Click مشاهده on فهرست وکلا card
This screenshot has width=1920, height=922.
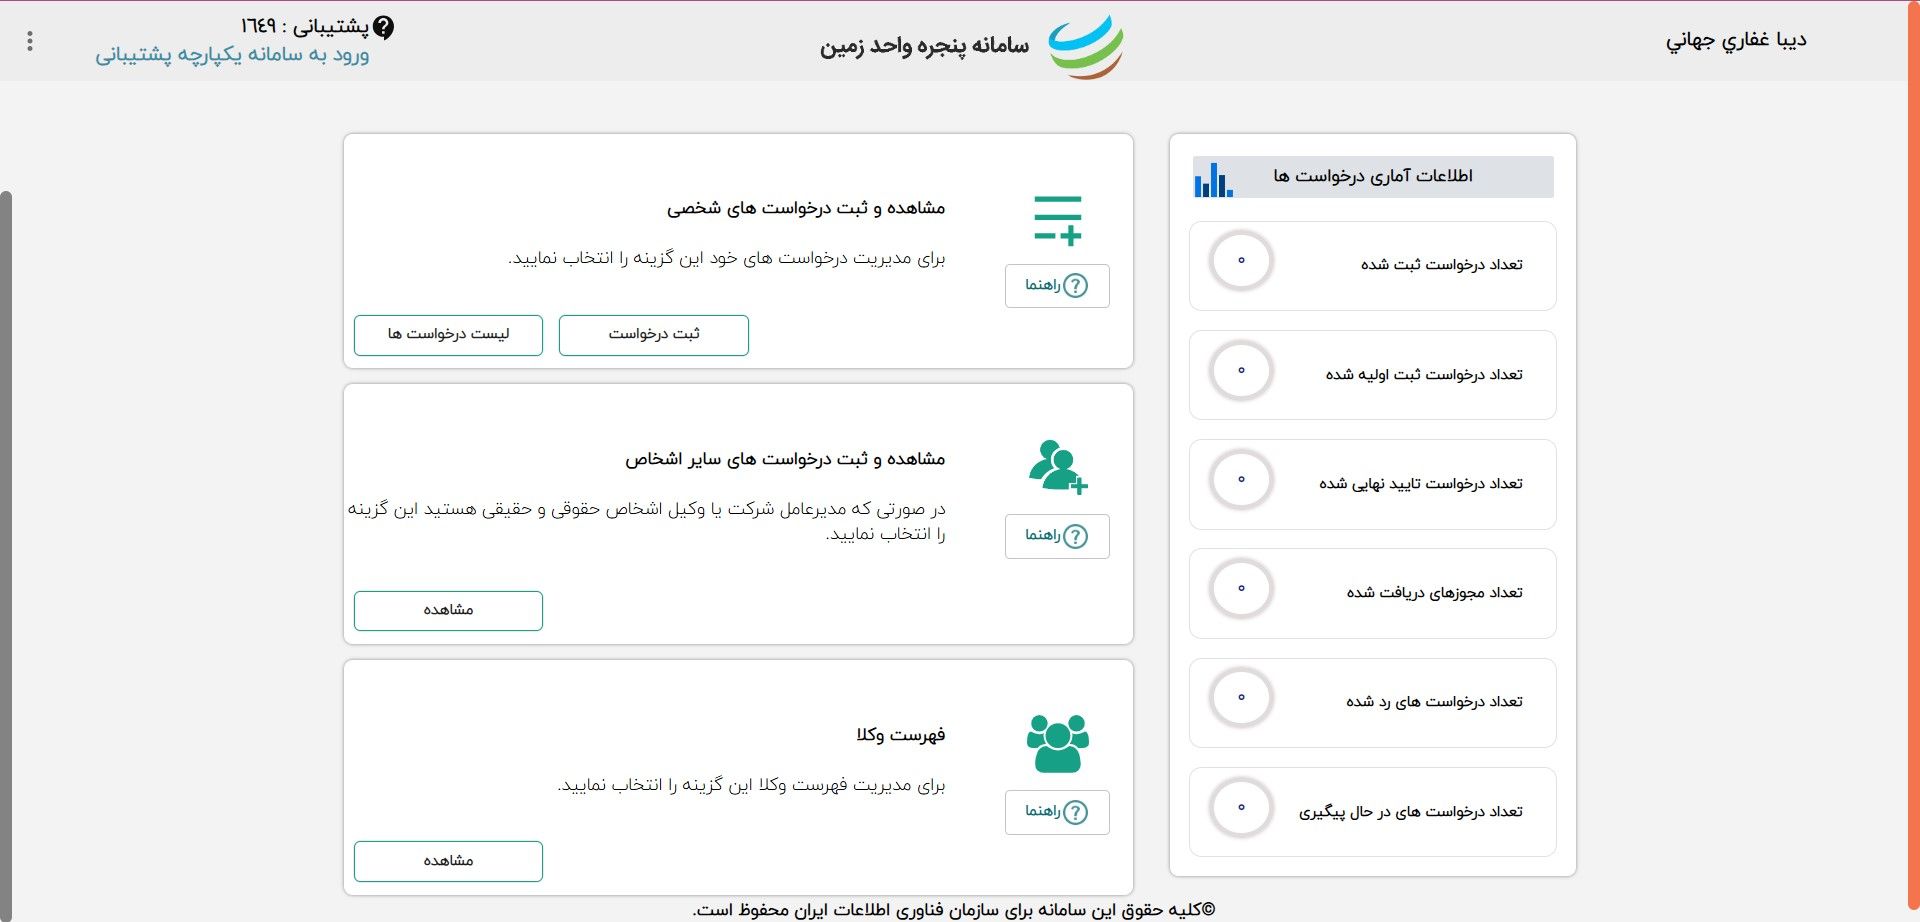click(447, 861)
